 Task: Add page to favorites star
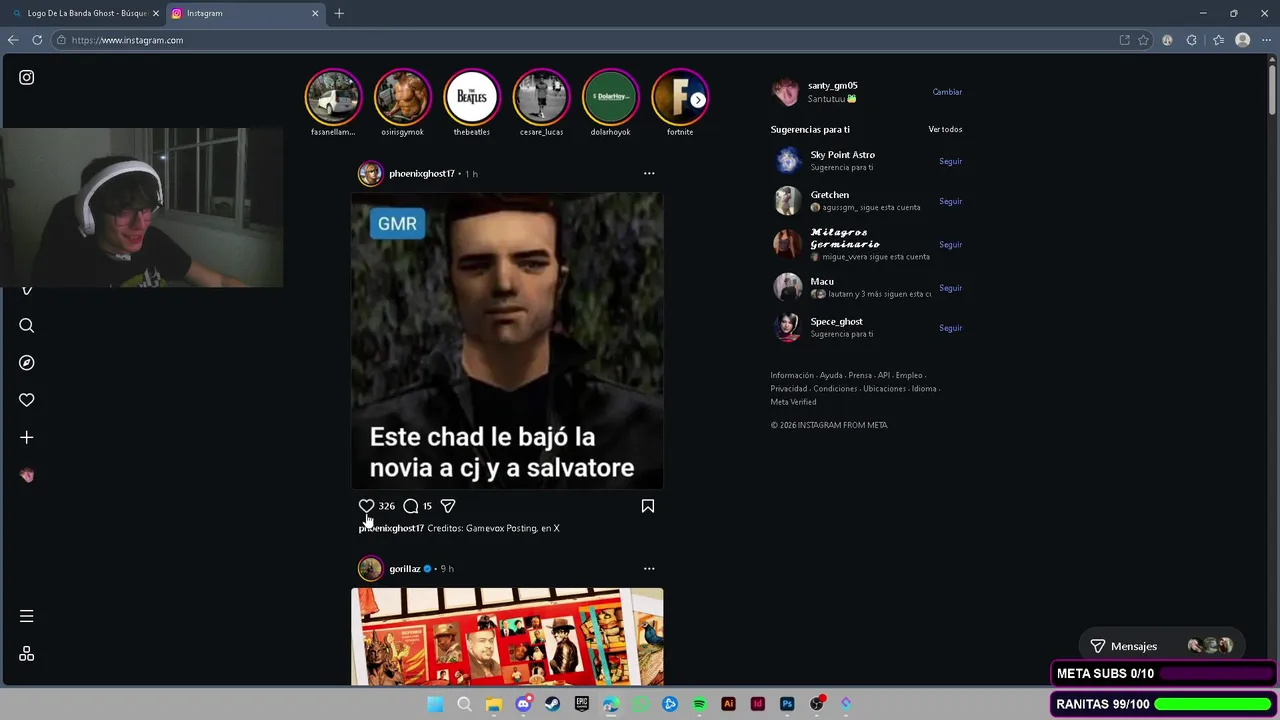click(1143, 40)
